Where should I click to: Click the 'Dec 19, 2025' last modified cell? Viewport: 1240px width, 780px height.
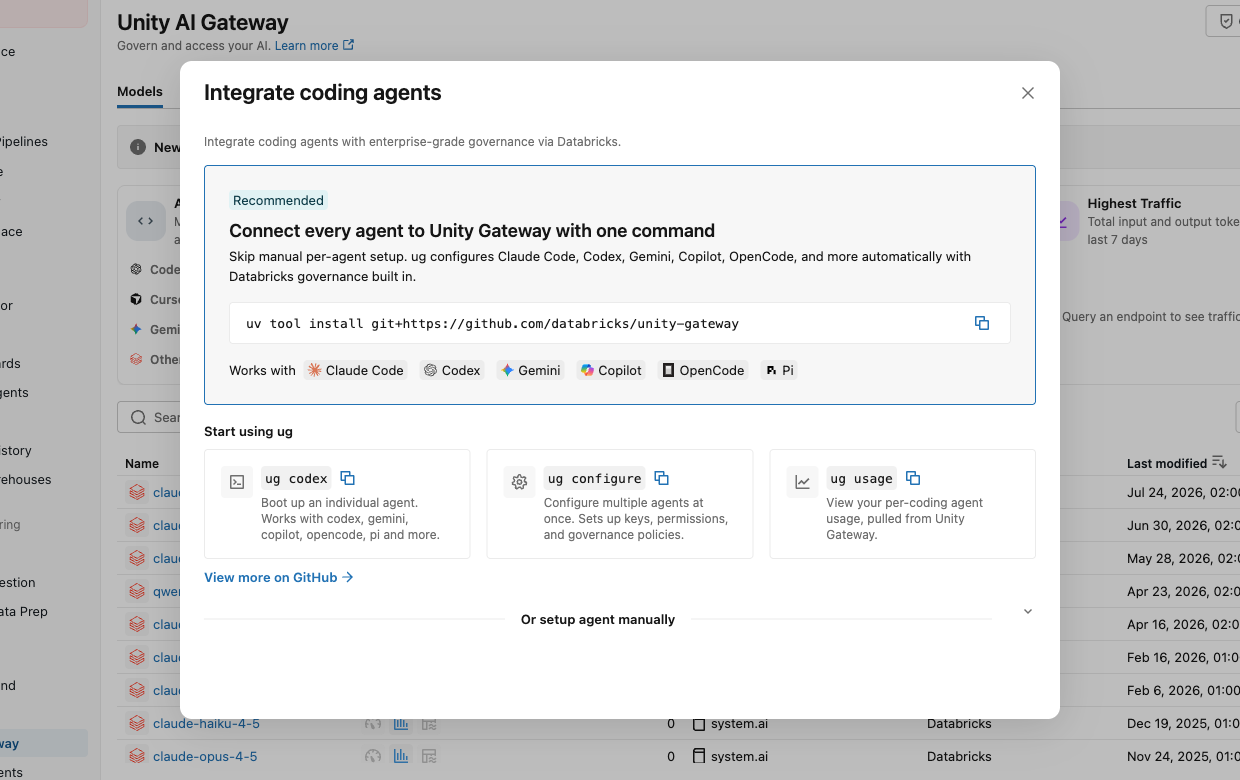(x=1183, y=723)
